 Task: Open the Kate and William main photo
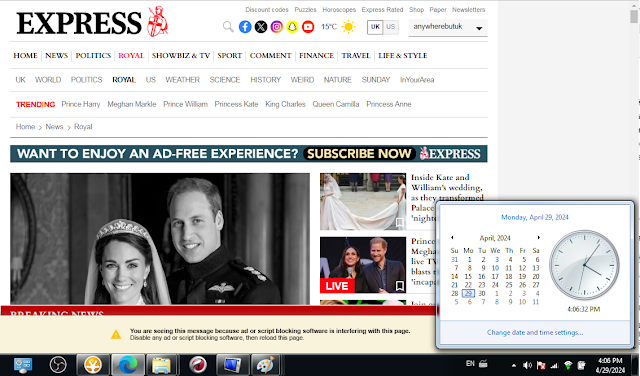pos(160,238)
